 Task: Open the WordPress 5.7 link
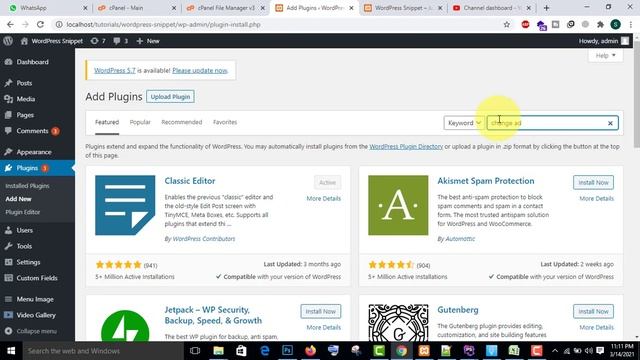tap(115, 70)
